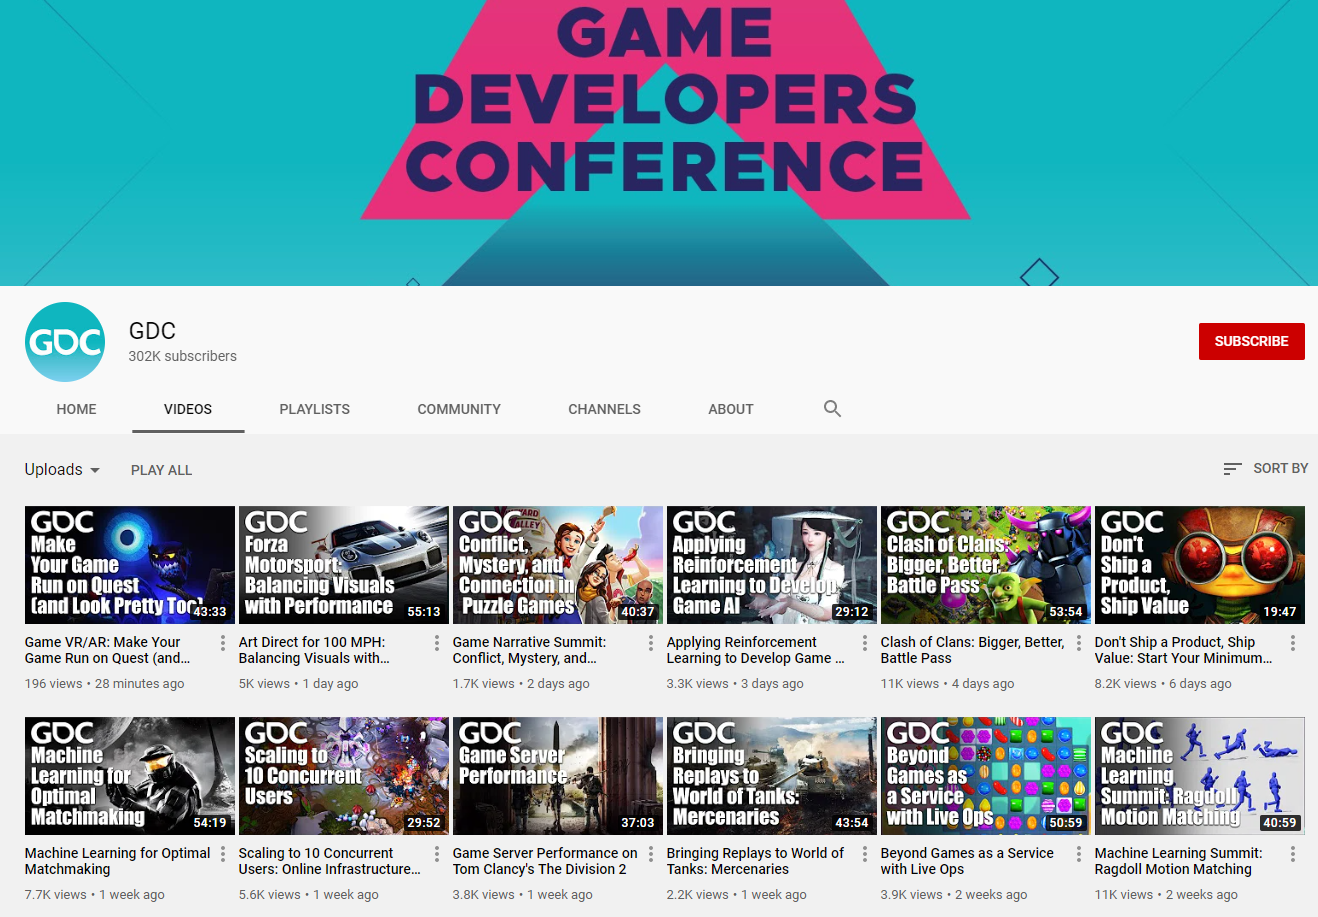The width and height of the screenshot is (1318, 917).
Task: Click the Game Server Performance thumbnail
Action: point(558,776)
